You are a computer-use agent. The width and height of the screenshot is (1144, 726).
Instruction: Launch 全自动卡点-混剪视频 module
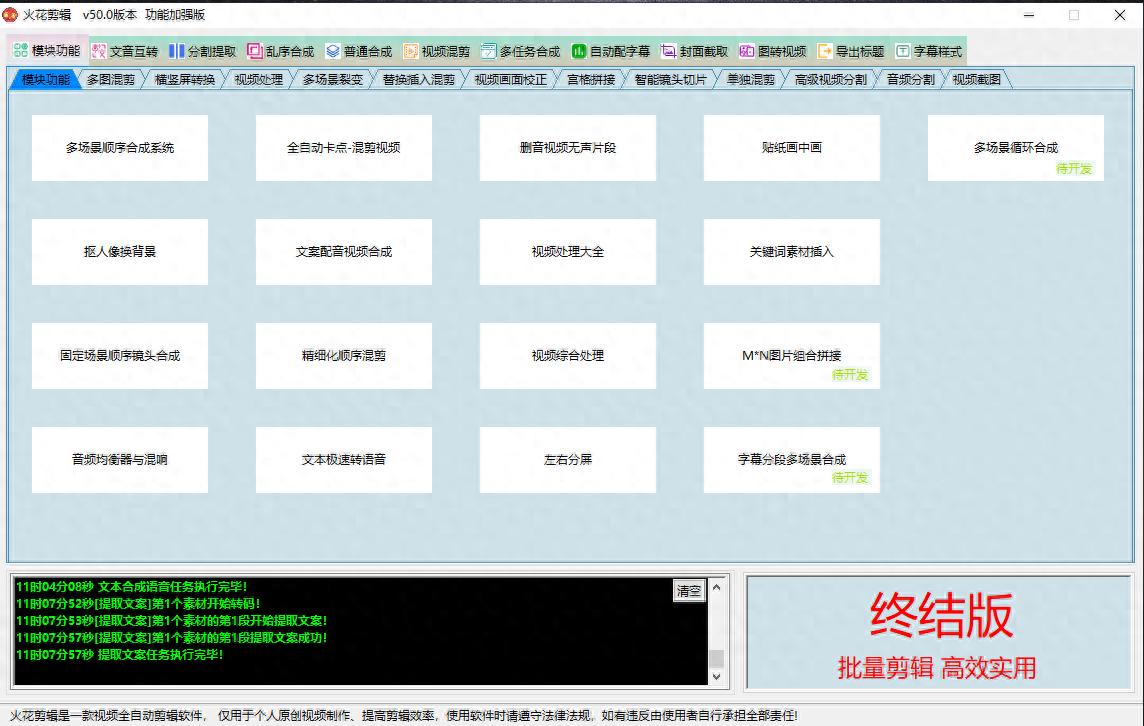[344, 148]
